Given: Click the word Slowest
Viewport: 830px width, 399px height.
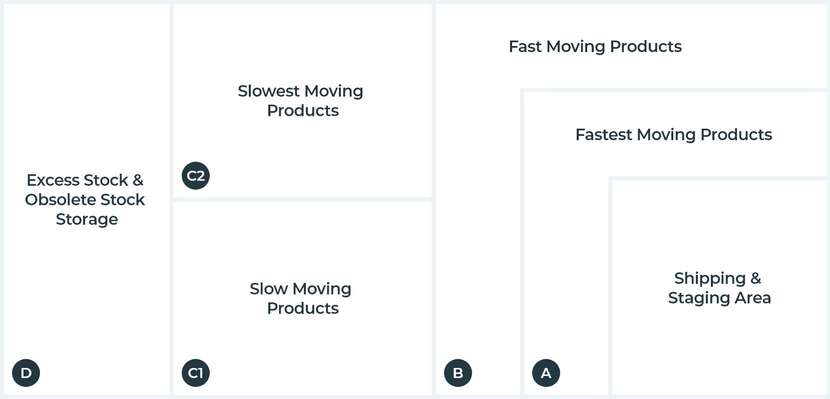Looking at the screenshot, I should pyautogui.click(x=268, y=91).
